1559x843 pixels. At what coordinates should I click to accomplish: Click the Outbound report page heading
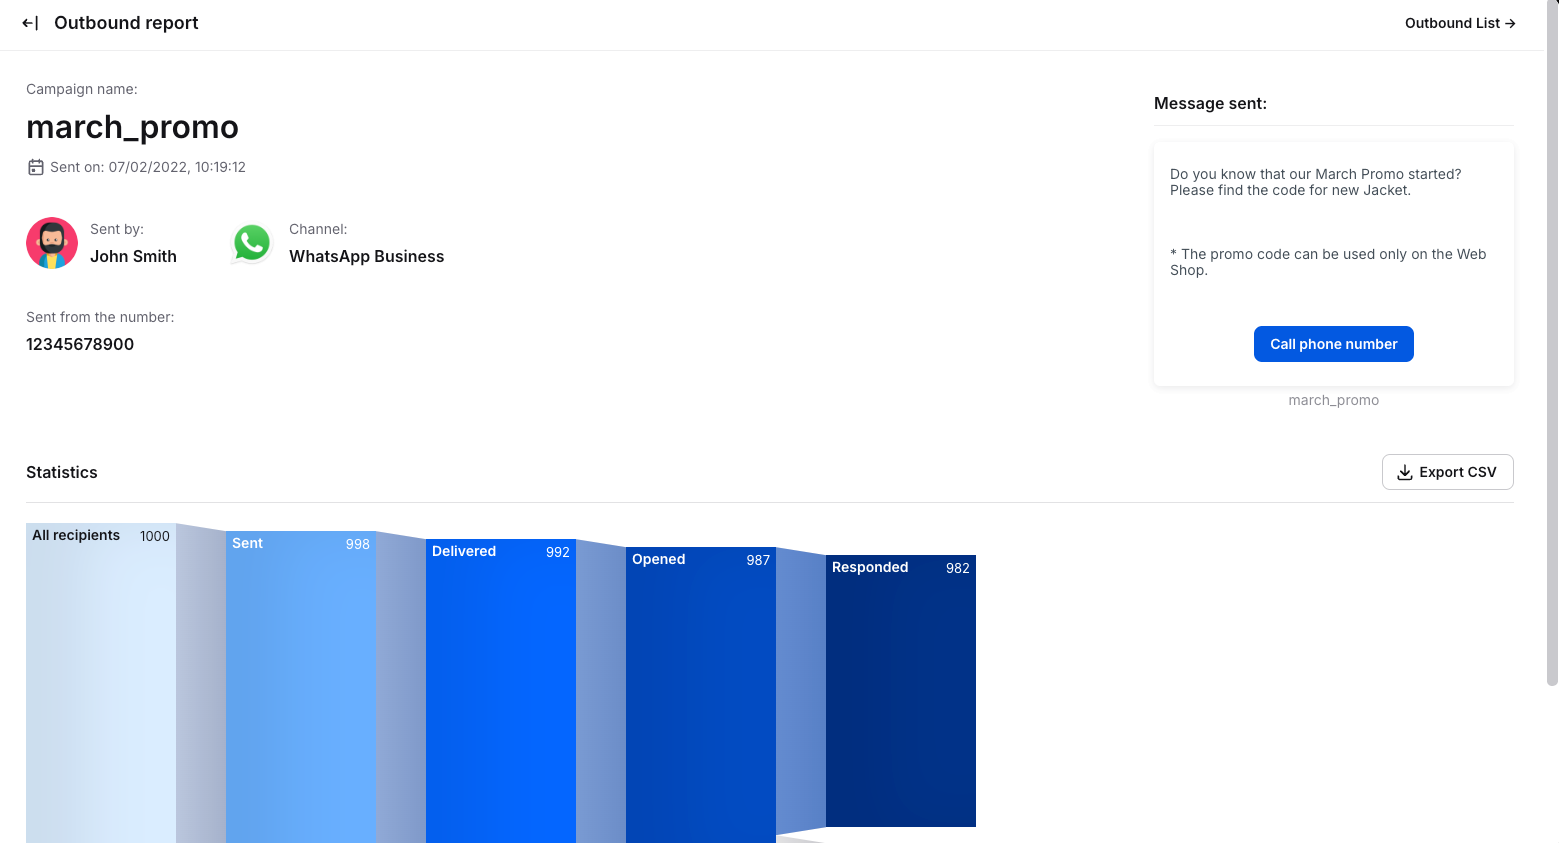(126, 23)
